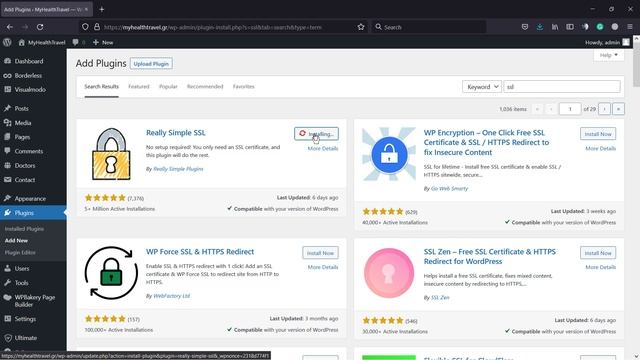Image resolution: width=640 pixels, height=360 pixels.
Task: Open the Library icon in toolbar
Action: [x=555, y=27]
